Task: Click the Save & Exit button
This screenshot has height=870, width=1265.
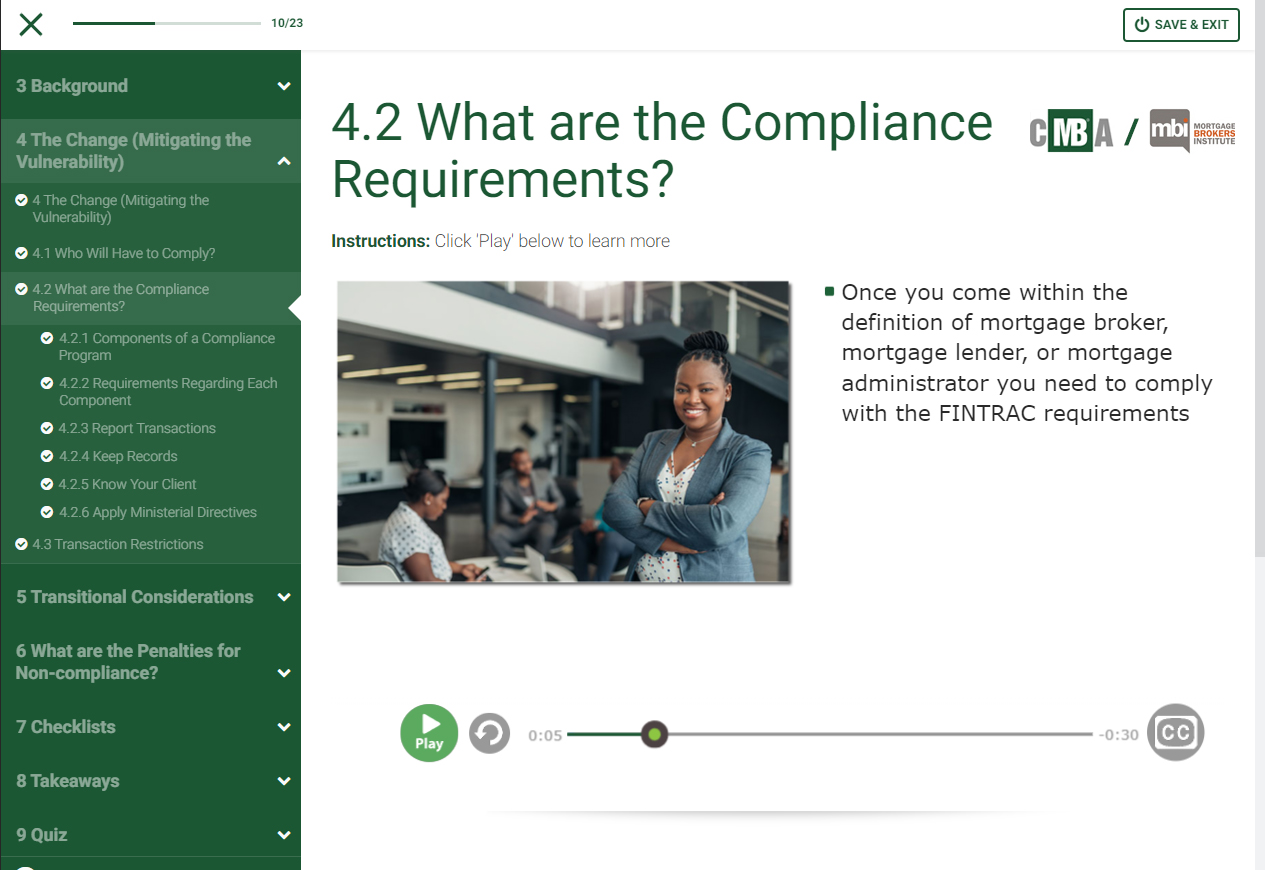Action: click(1181, 25)
